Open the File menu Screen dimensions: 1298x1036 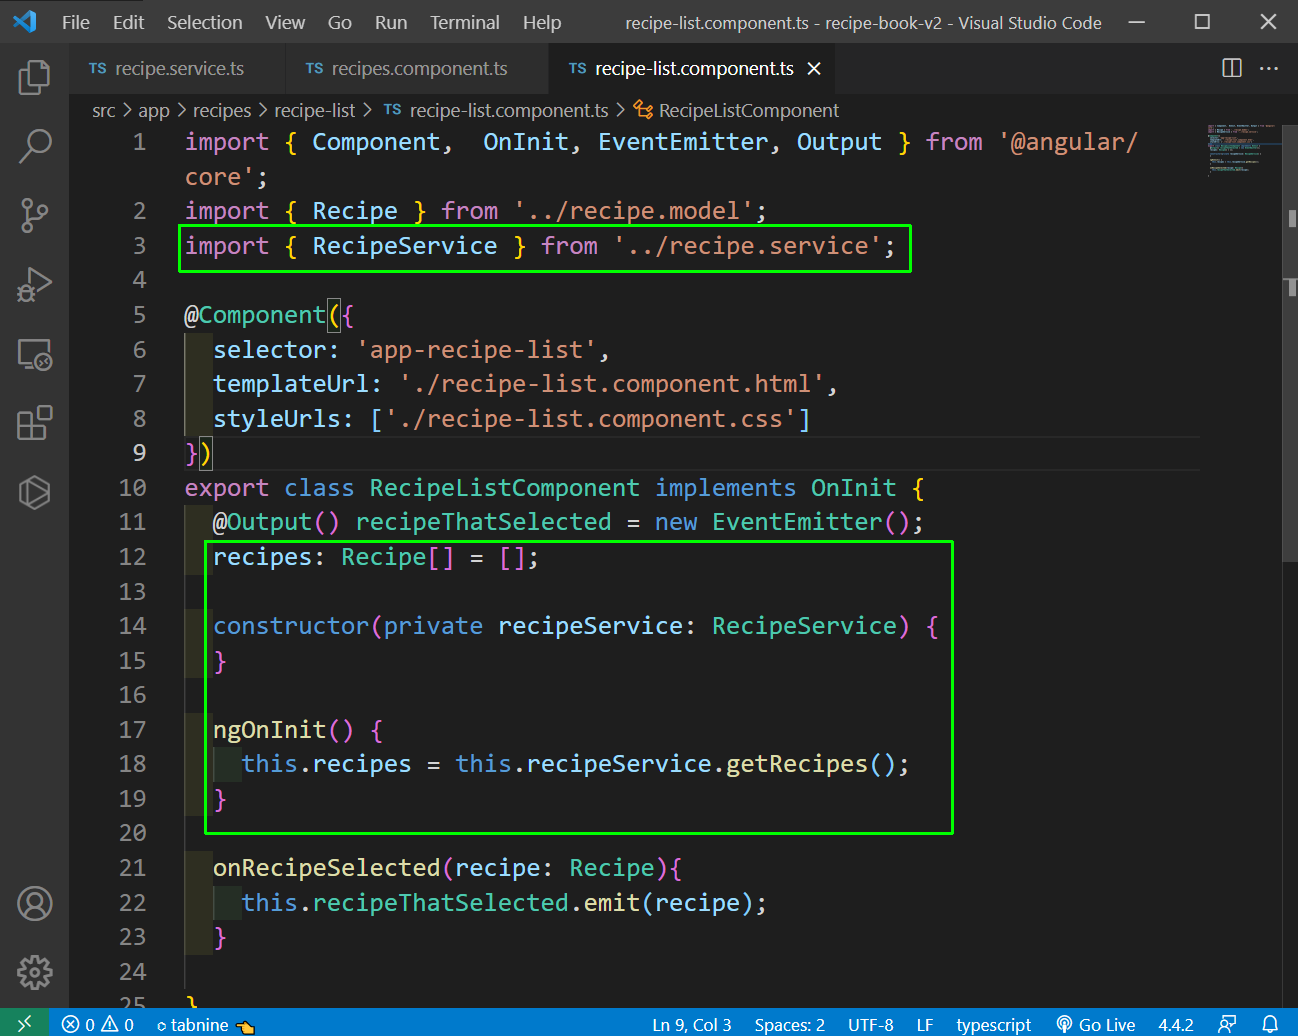(76, 22)
